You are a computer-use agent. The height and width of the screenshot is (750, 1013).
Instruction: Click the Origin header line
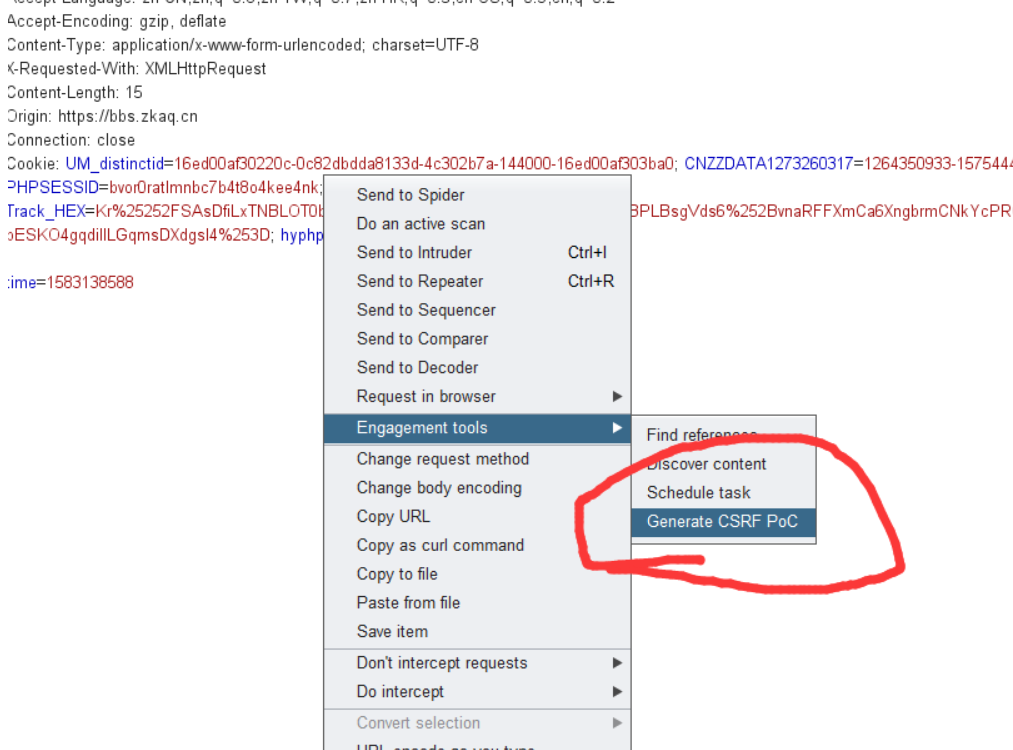tap(103, 116)
